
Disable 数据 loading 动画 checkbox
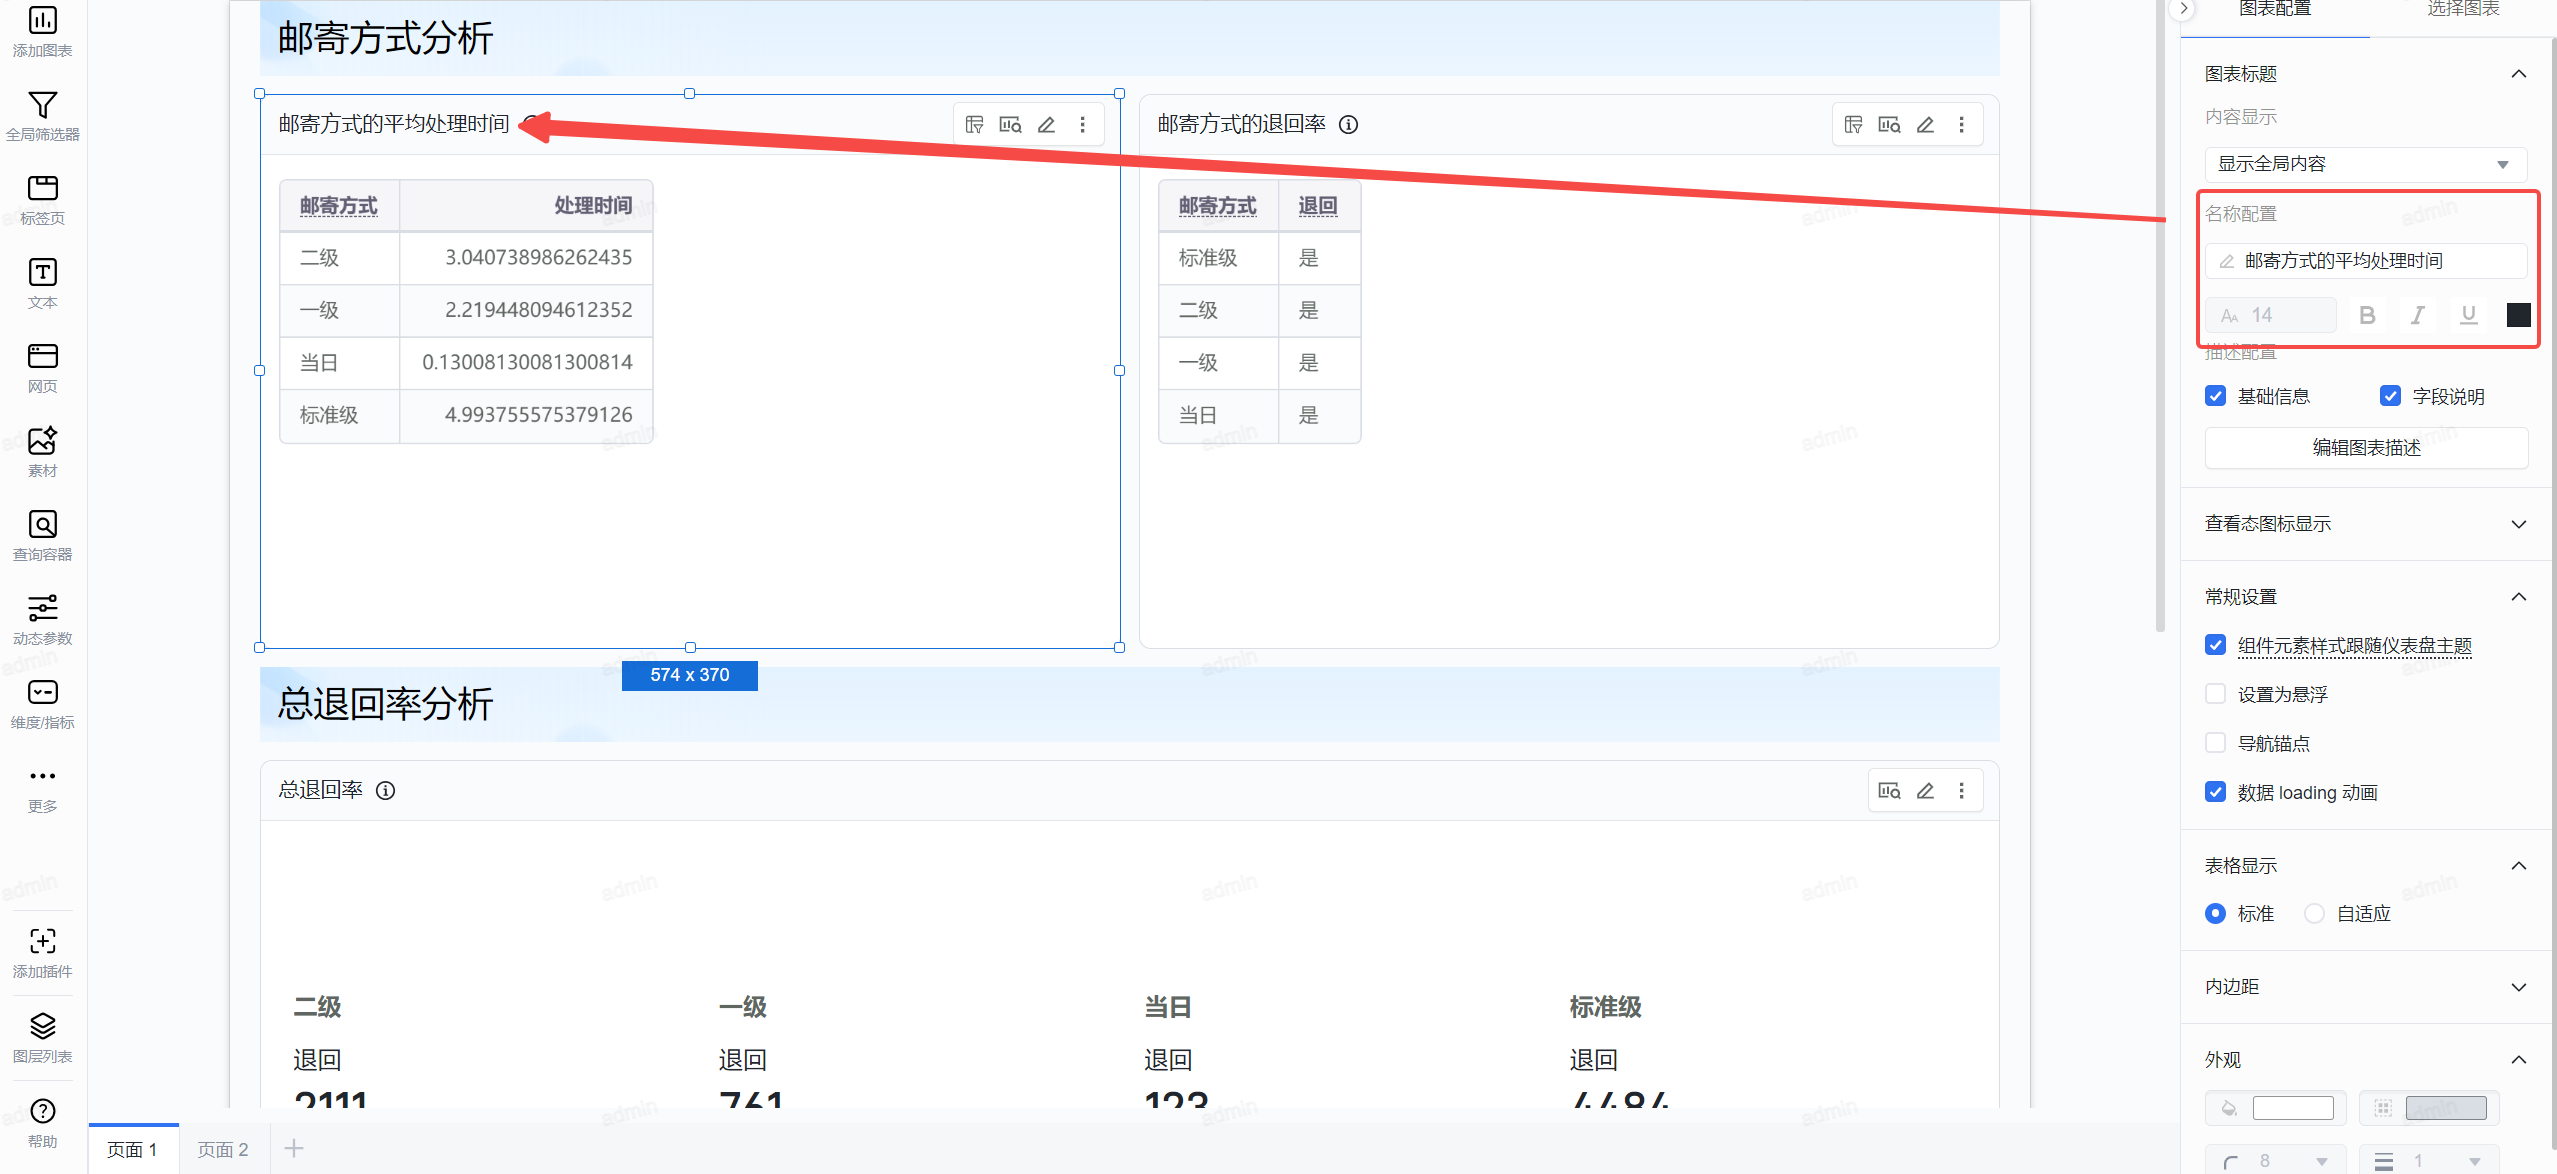(x=2215, y=792)
